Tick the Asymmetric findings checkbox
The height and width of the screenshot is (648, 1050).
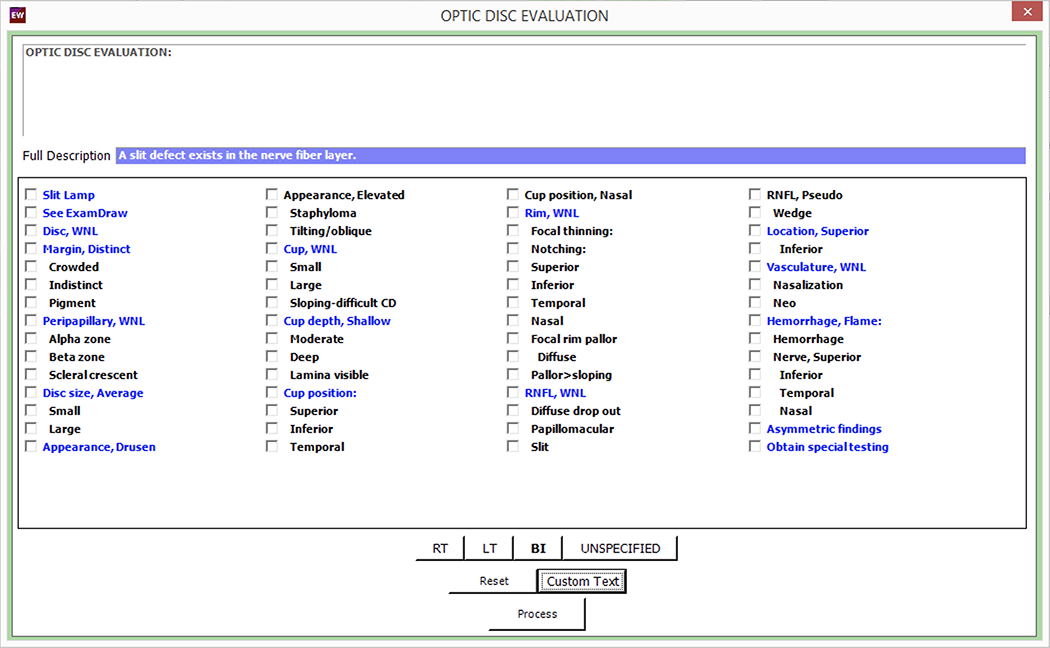[755, 429]
